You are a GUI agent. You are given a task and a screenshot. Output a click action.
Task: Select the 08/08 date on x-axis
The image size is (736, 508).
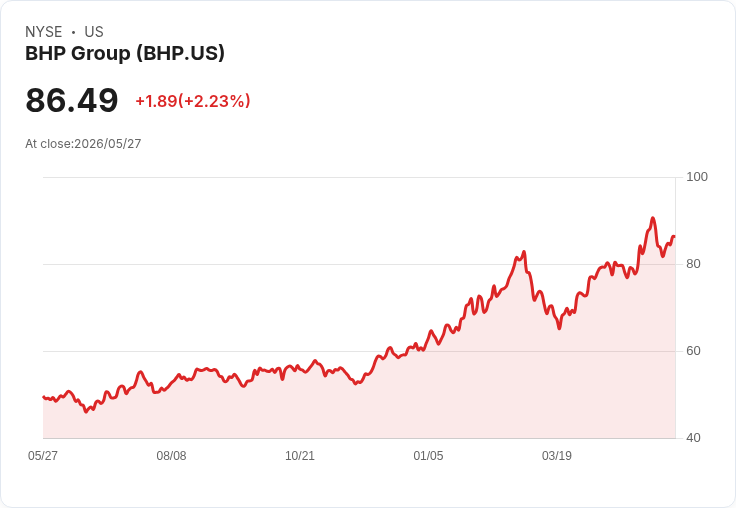click(171, 455)
